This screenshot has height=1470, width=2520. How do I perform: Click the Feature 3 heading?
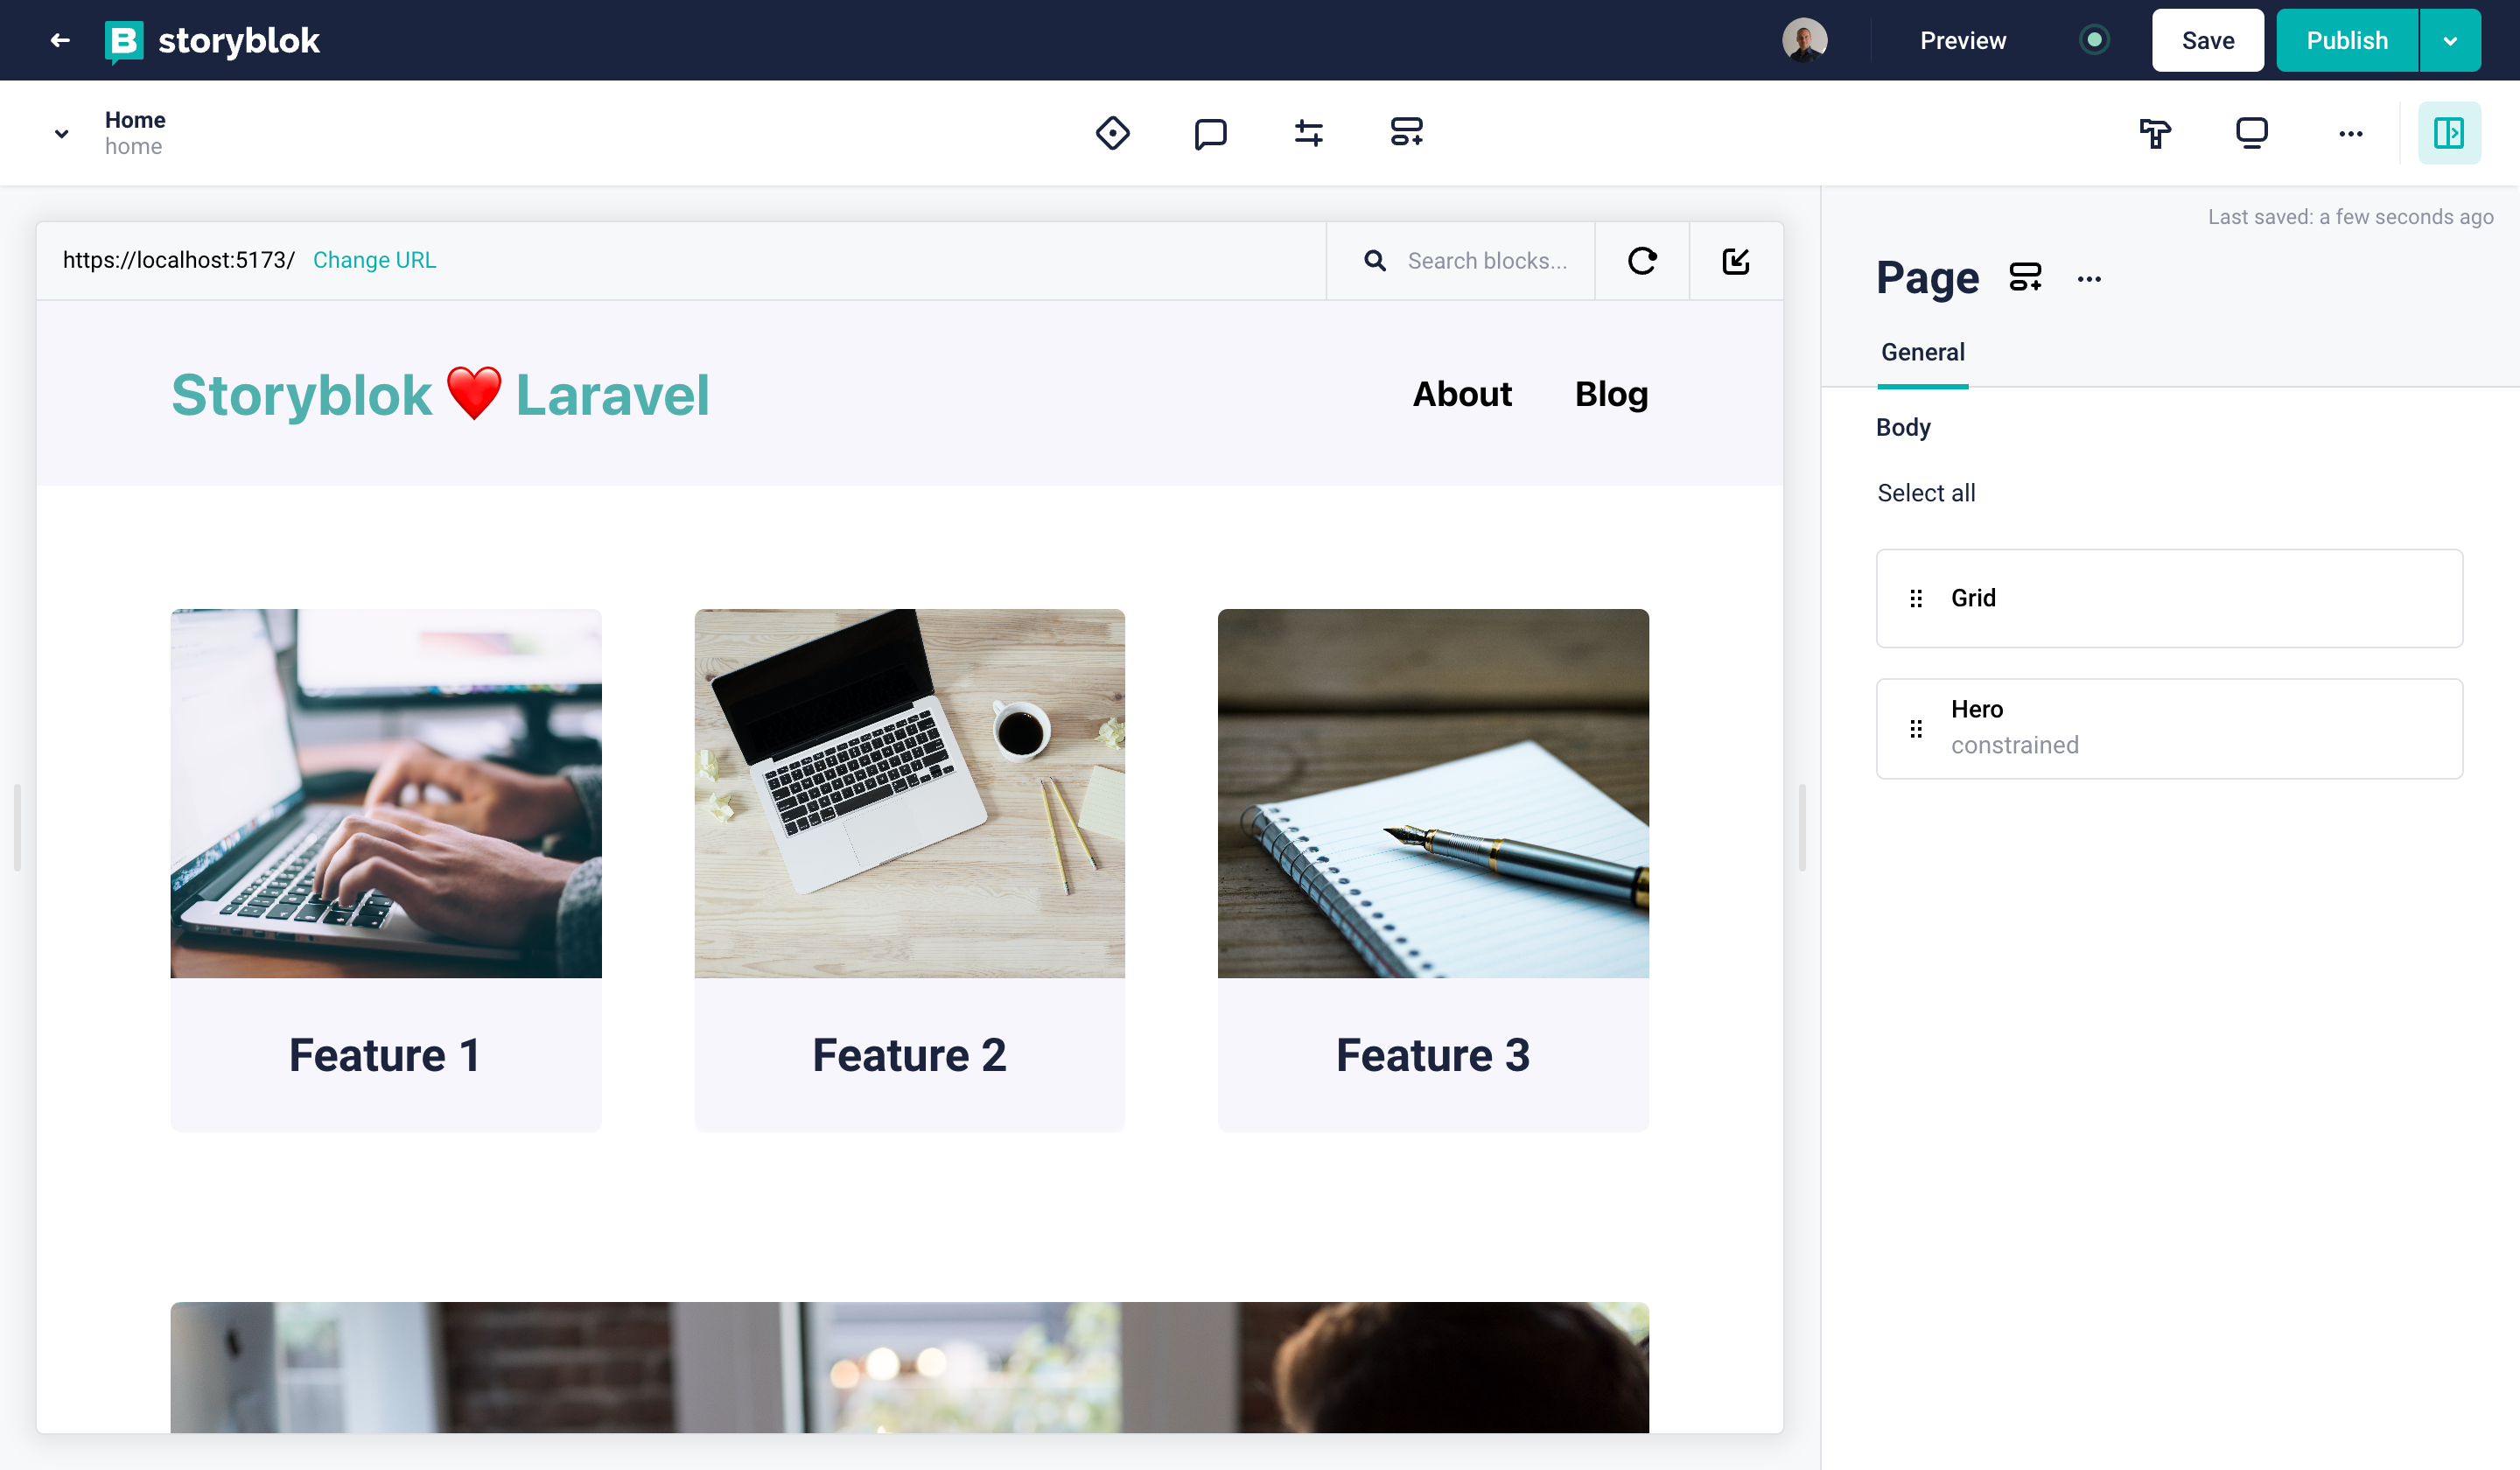tap(1432, 1055)
